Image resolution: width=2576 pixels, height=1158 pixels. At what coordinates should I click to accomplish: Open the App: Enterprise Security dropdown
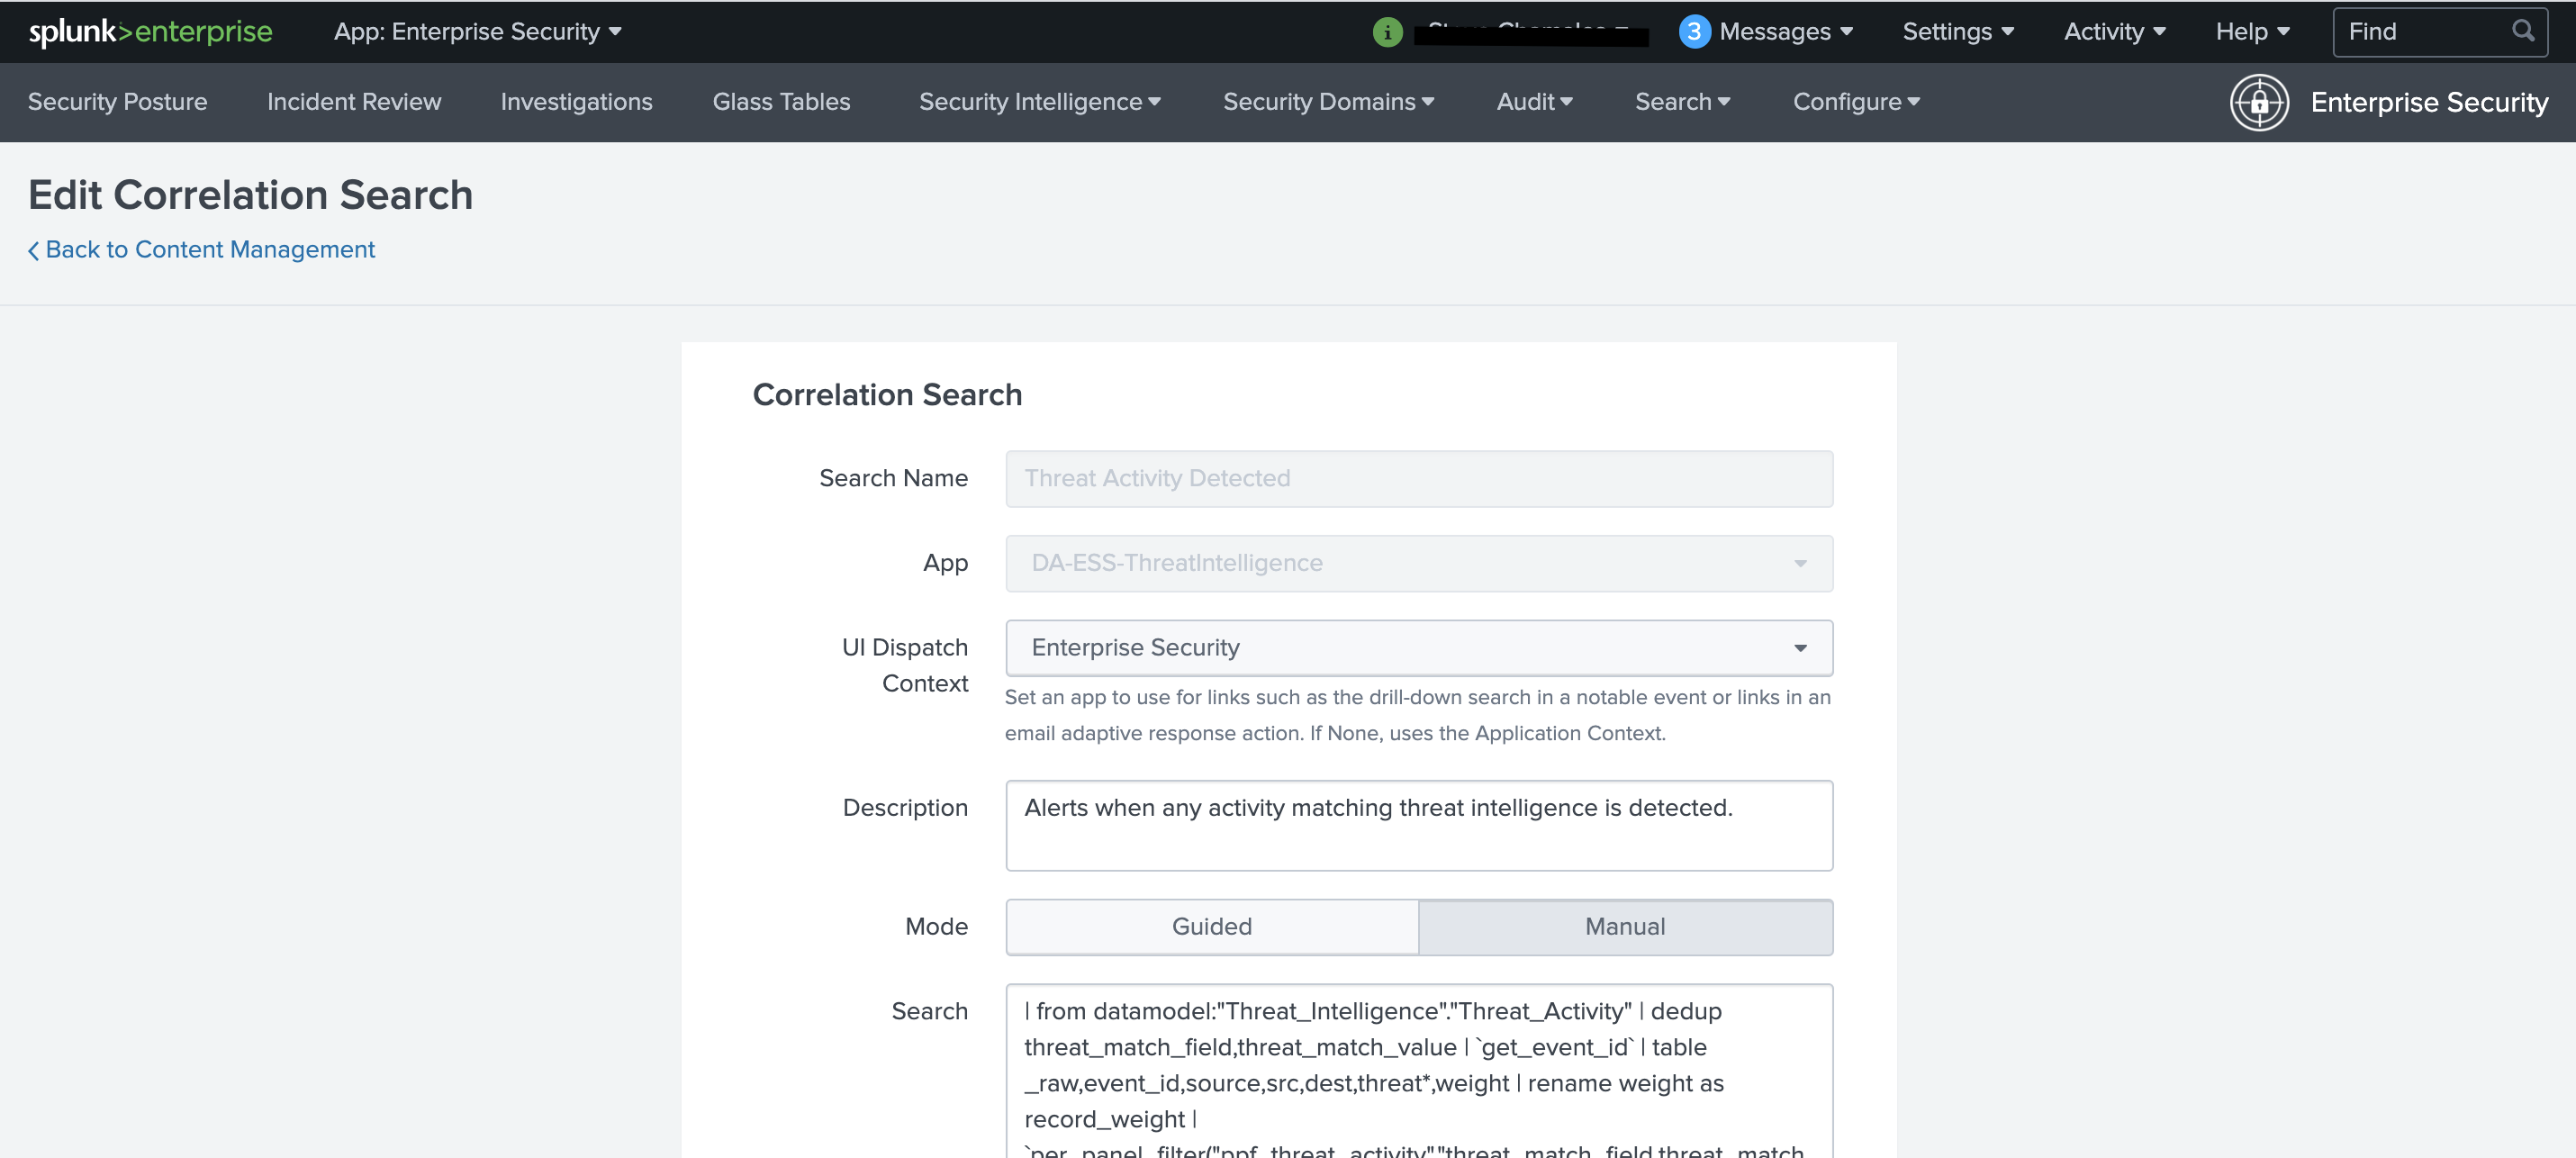[477, 32]
